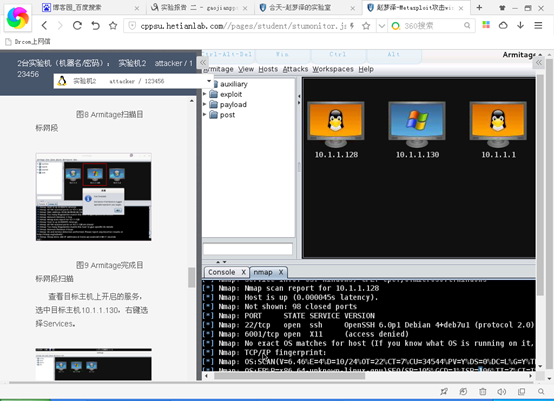Select the Windows host 10.1.1.130
554x401 pixels.
click(x=417, y=130)
